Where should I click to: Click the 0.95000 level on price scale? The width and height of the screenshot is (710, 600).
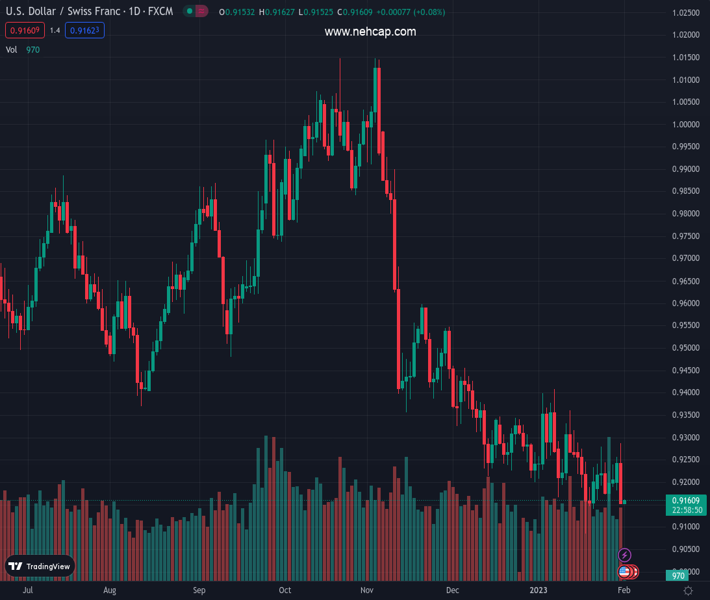685,348
